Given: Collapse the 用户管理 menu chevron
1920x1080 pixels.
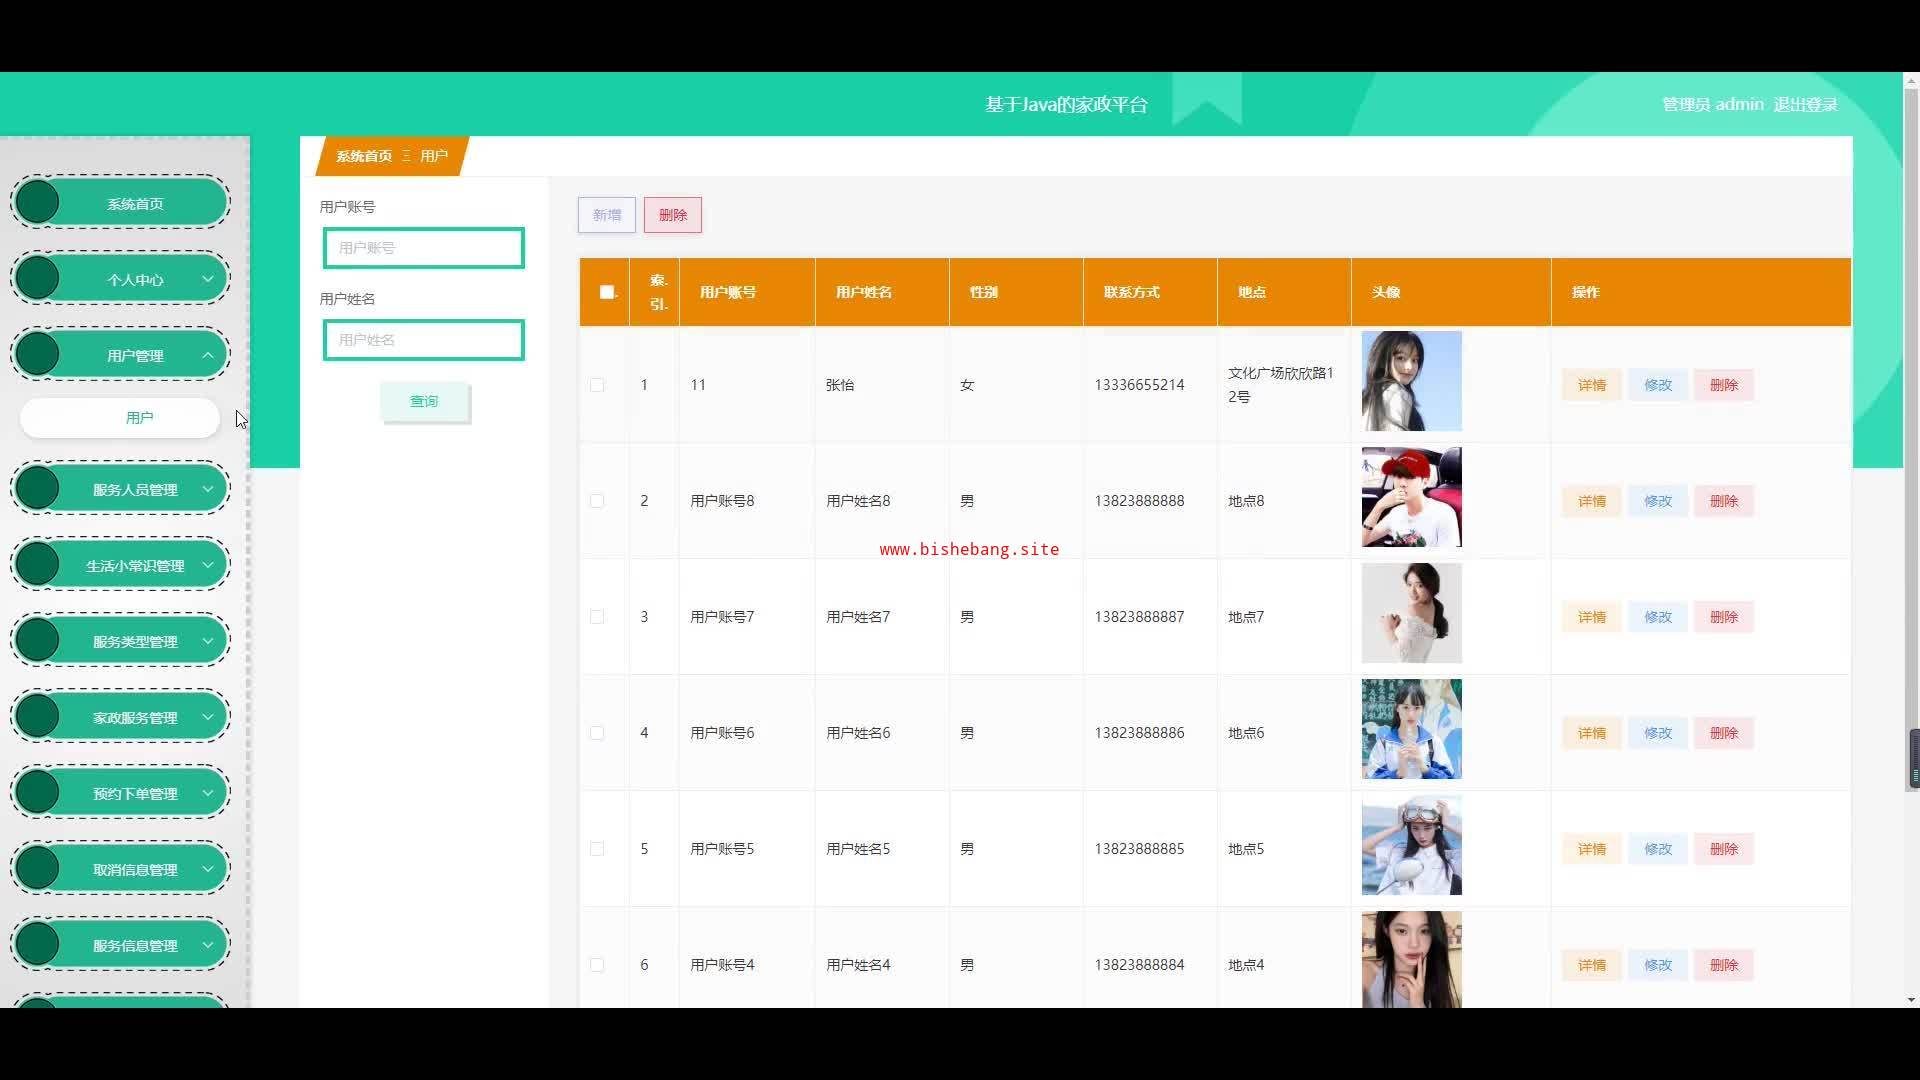Looking at the screenshot, I should pyautogui.click(x=208, y=355).
